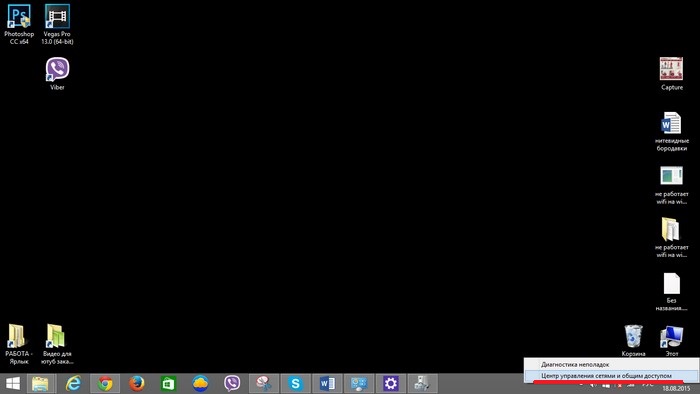Screen dimensions: 700x394
Task: Select the Видео для ютуб folder shortcut
Action: coord(56,344)
